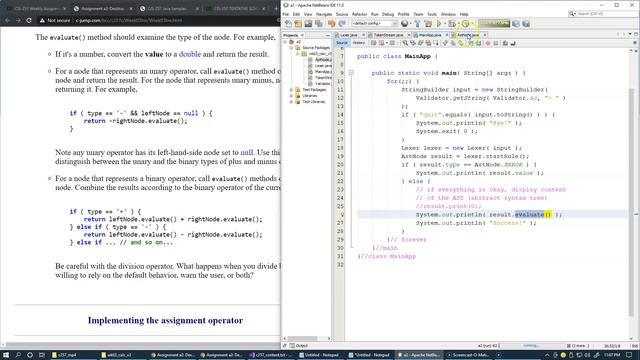Click Open Project icon in NetBeans toolbar
The image size is (640, 360).
(x=308, y=24)
